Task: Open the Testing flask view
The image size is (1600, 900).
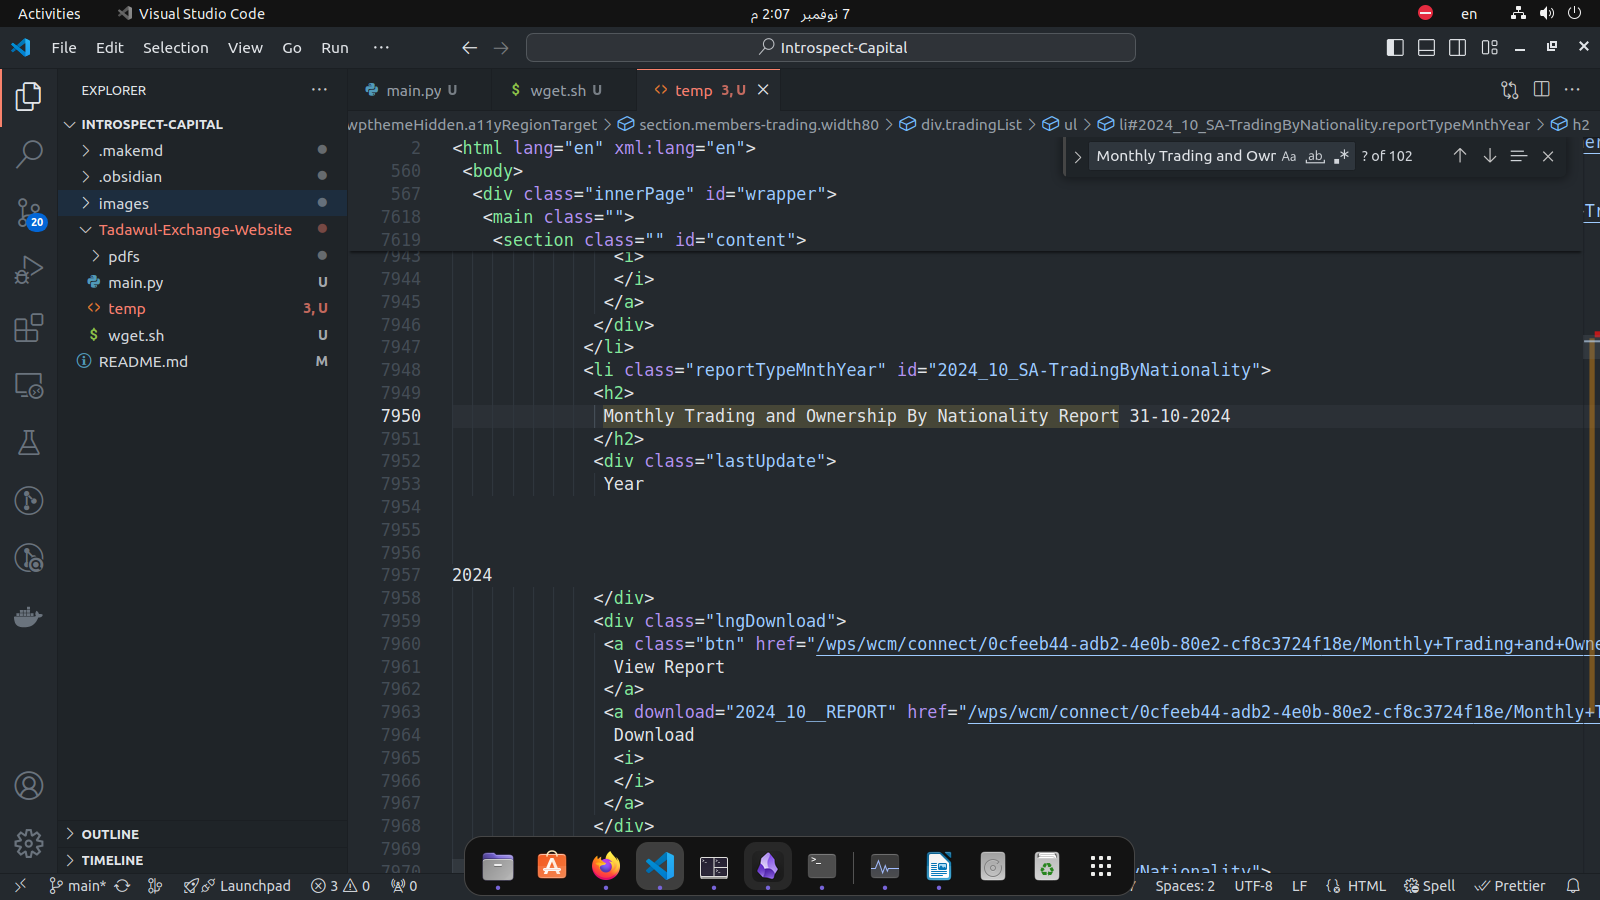Action: pyautogui.click(x=29, y=443)
